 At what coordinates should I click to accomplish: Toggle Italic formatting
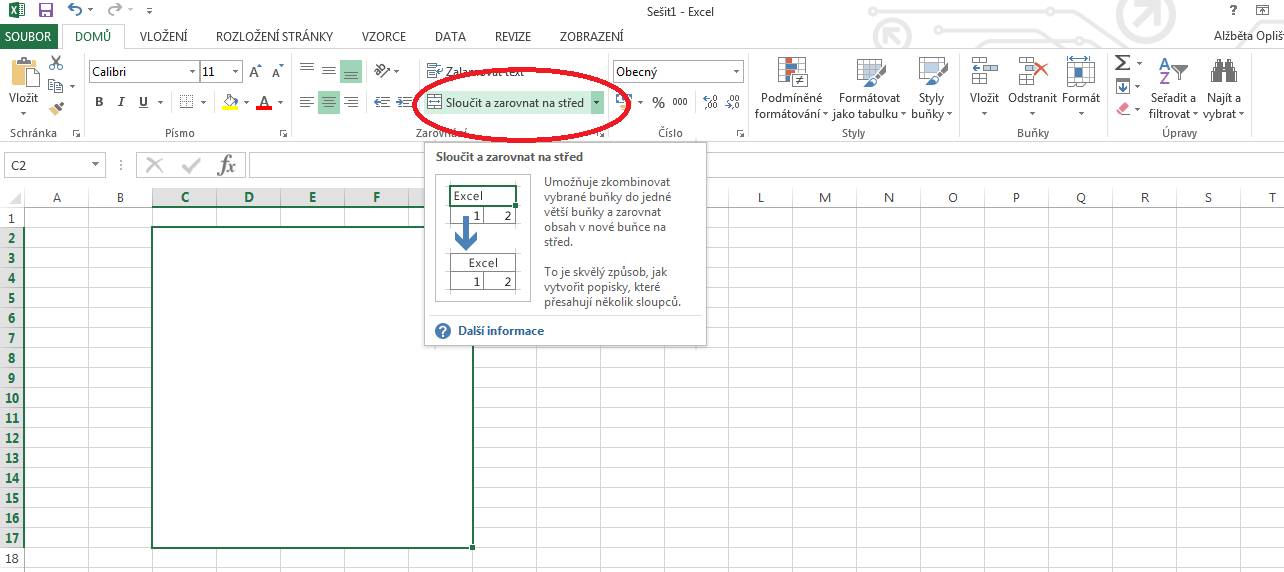pyautogui.click(x=121, y=102)
